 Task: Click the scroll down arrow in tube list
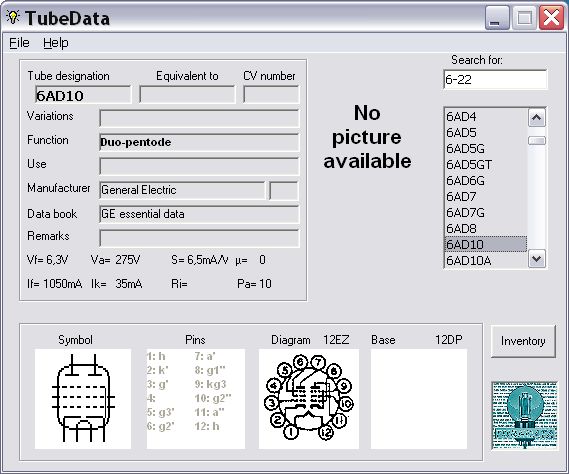(537, 259)
